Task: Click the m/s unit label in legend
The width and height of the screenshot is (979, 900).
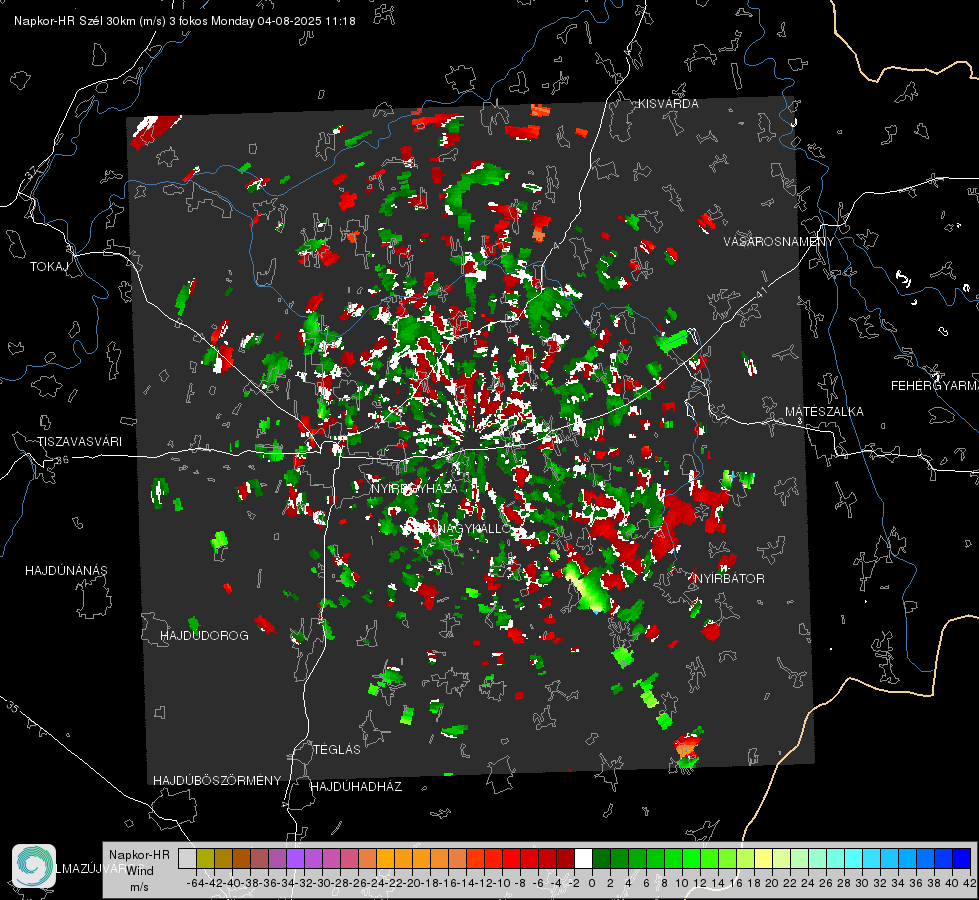Action: tap(139, 887)
